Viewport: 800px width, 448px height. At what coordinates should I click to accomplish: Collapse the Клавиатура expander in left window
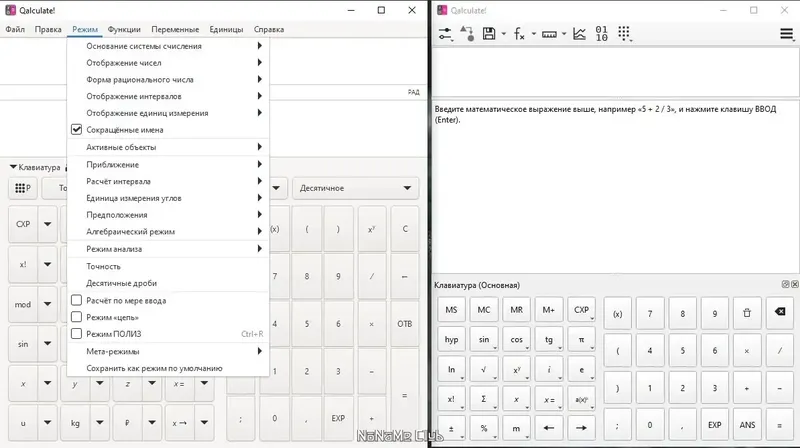13,167
